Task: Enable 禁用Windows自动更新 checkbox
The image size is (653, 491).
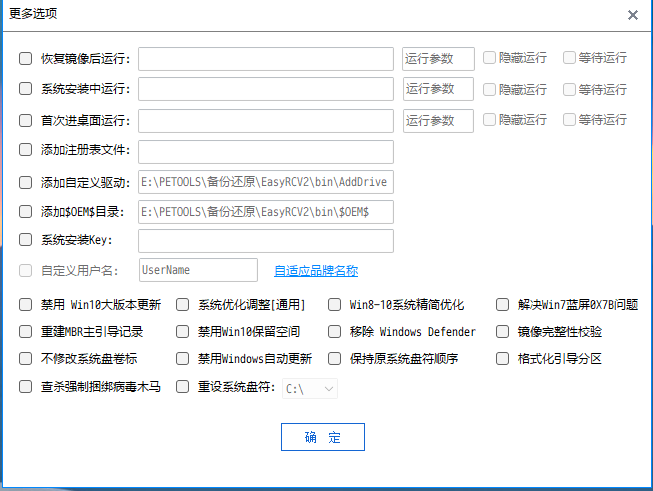Action: click(182, 359)
